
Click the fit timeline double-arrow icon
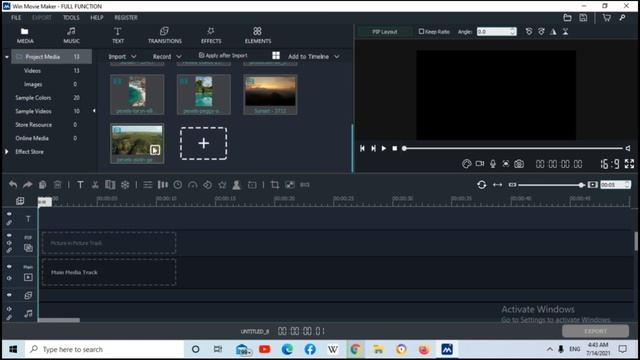click(x=497, y=185)
